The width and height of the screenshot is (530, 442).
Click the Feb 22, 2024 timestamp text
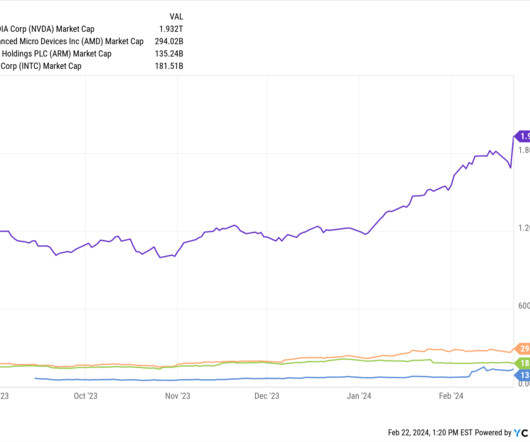click(x=430, y=433)
